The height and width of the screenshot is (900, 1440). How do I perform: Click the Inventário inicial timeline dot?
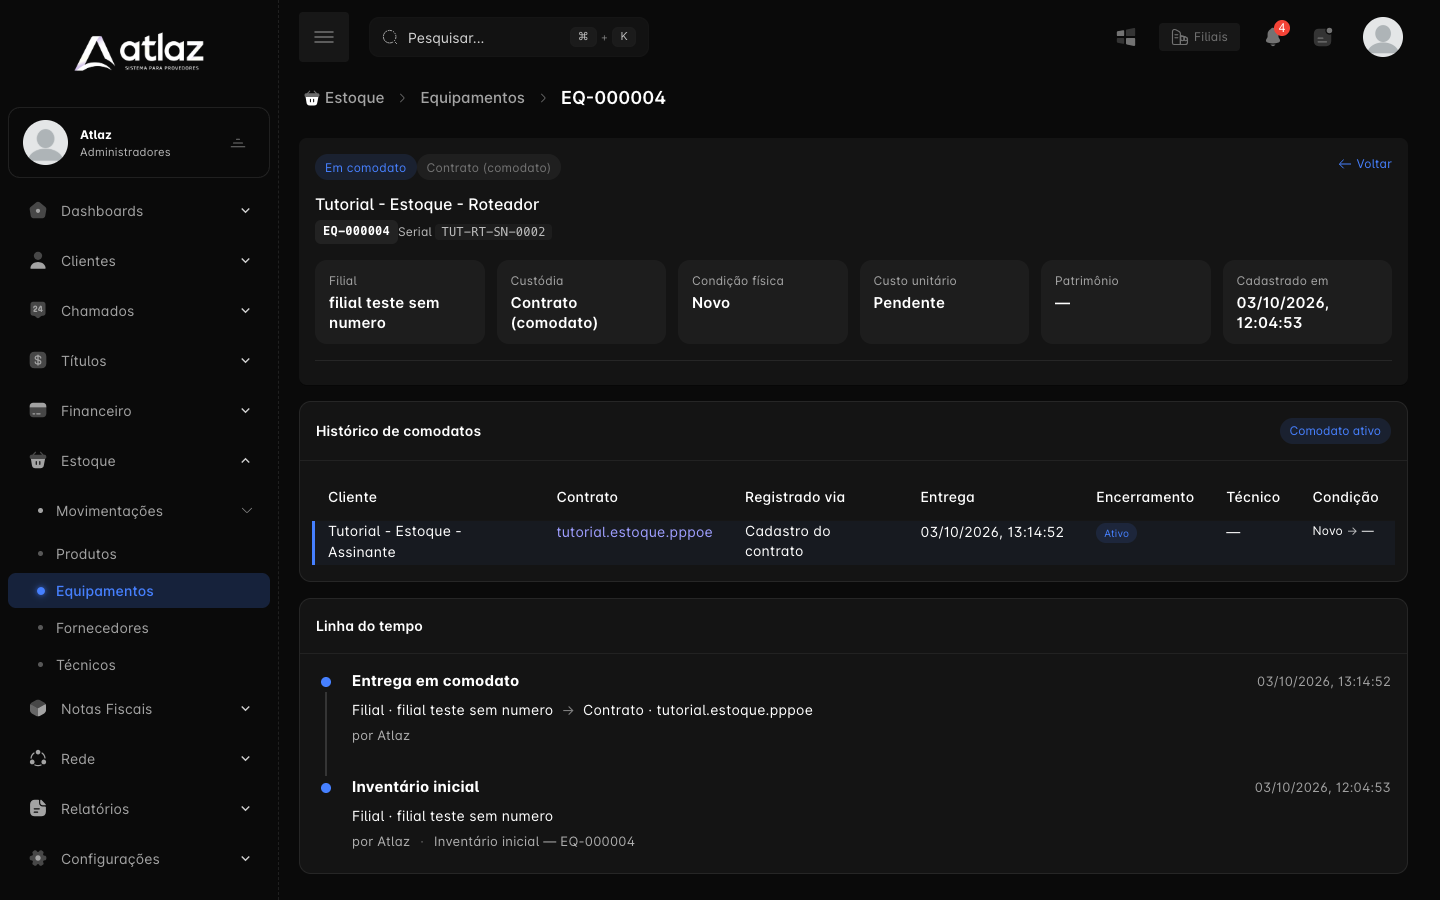pos(326,788)
